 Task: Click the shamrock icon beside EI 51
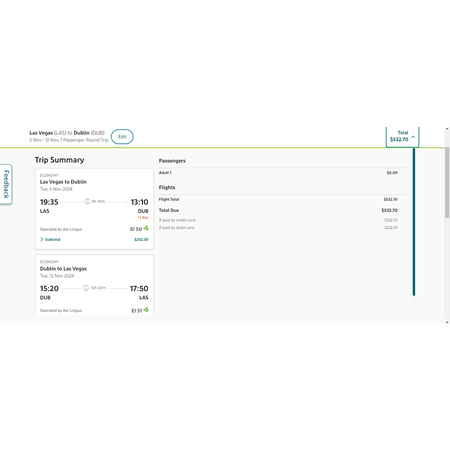click(146, 310)
